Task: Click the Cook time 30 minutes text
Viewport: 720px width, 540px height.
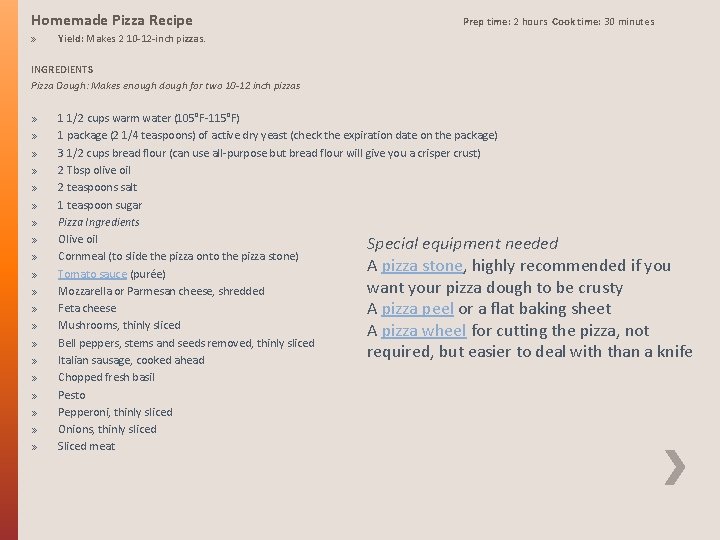Action: tap(603, 22)
